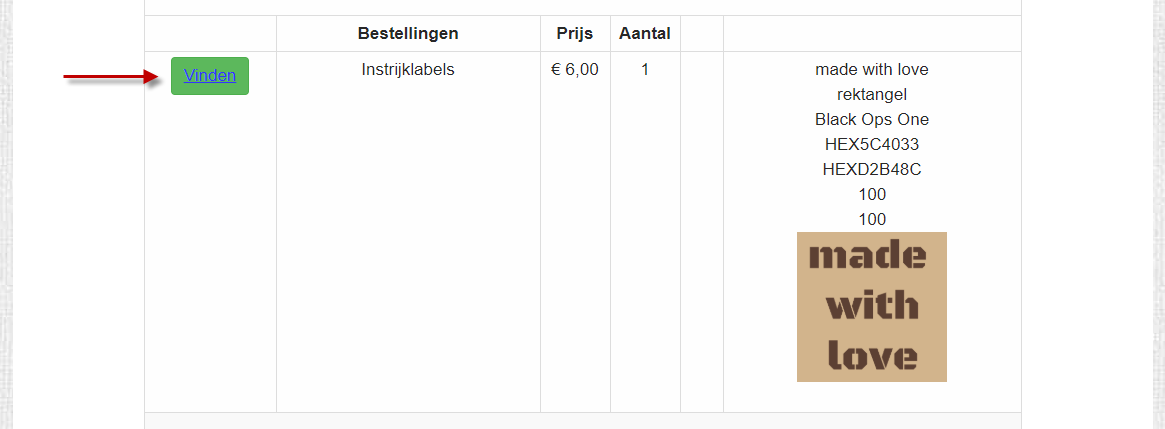Click the word love in label image
Screen dimensions: 1165x429
pos(872,355)
